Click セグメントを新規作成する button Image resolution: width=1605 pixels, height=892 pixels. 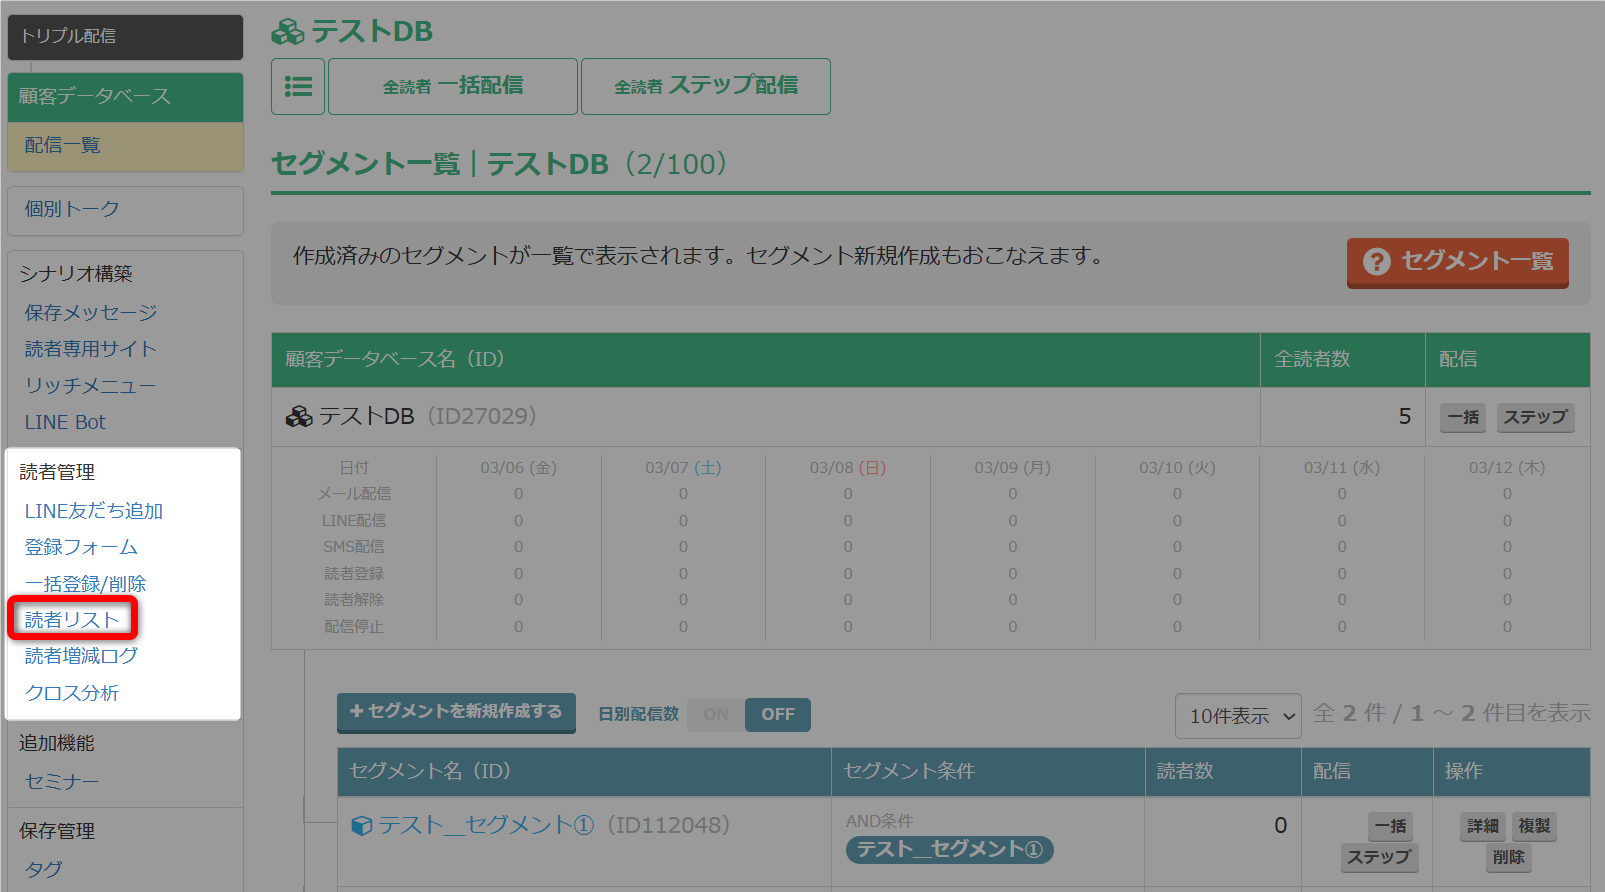coord(456,712)
